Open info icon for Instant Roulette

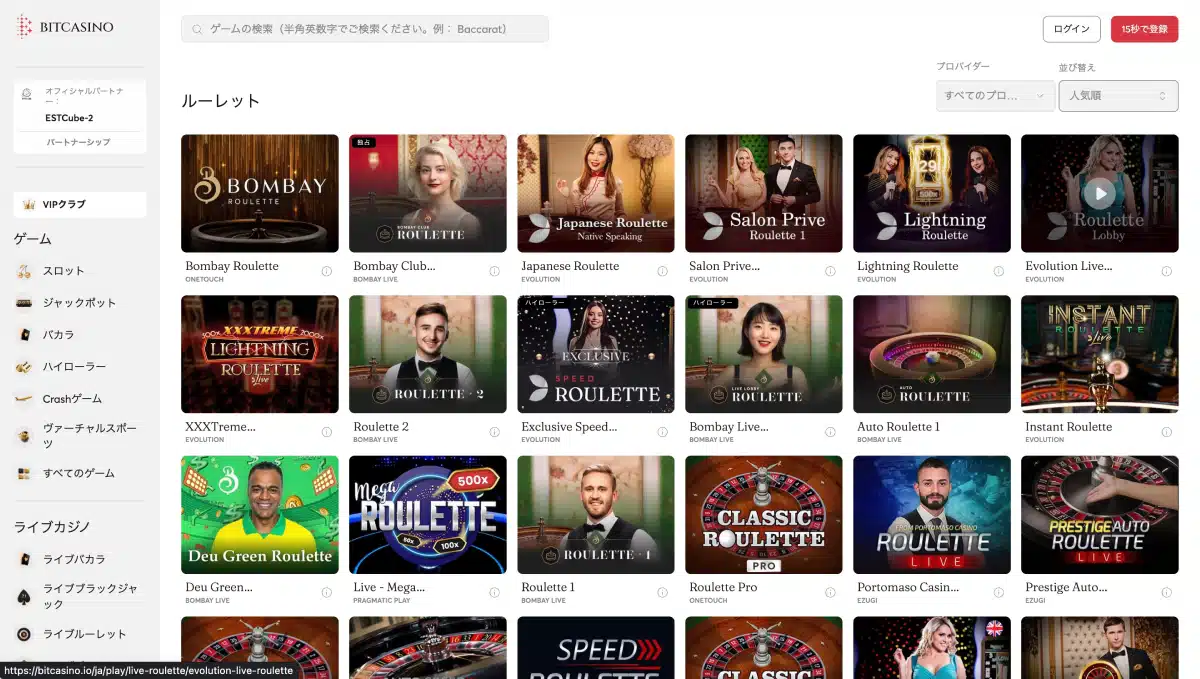[x=1166, y=432]
